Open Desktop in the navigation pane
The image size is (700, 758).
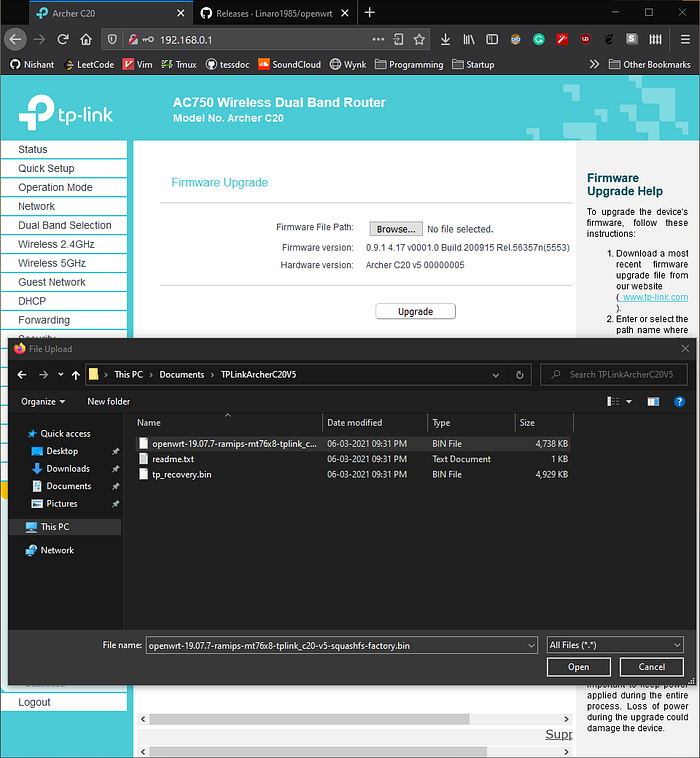point(62,451)
